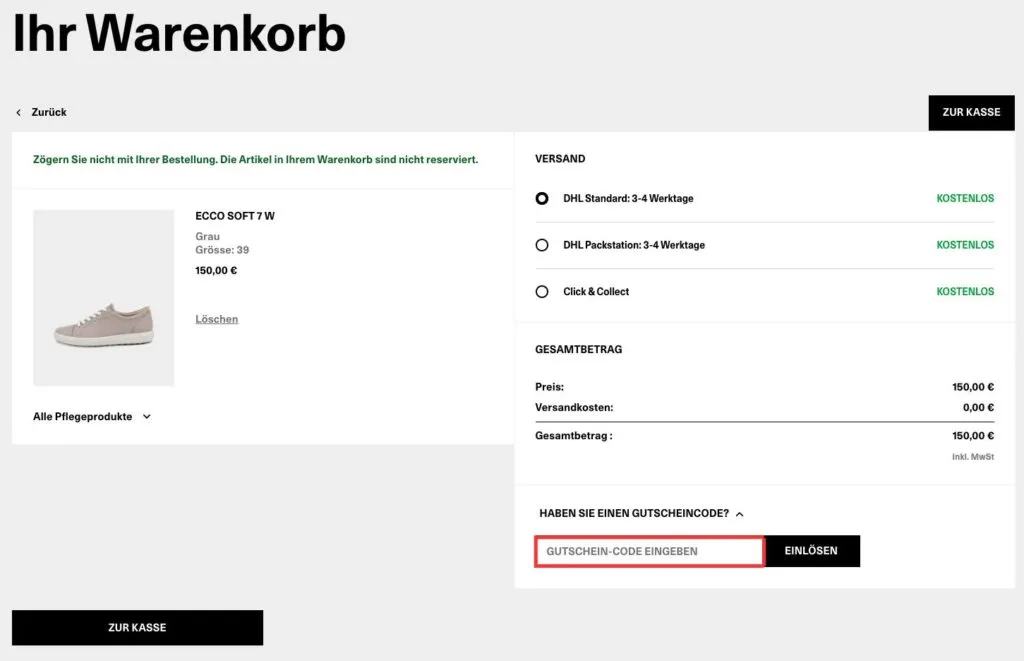The height and width of the screenshot is (661, 1024).
Task: Expand the Alle Pflegeprodukte section
Action: [x=92, y=417]
